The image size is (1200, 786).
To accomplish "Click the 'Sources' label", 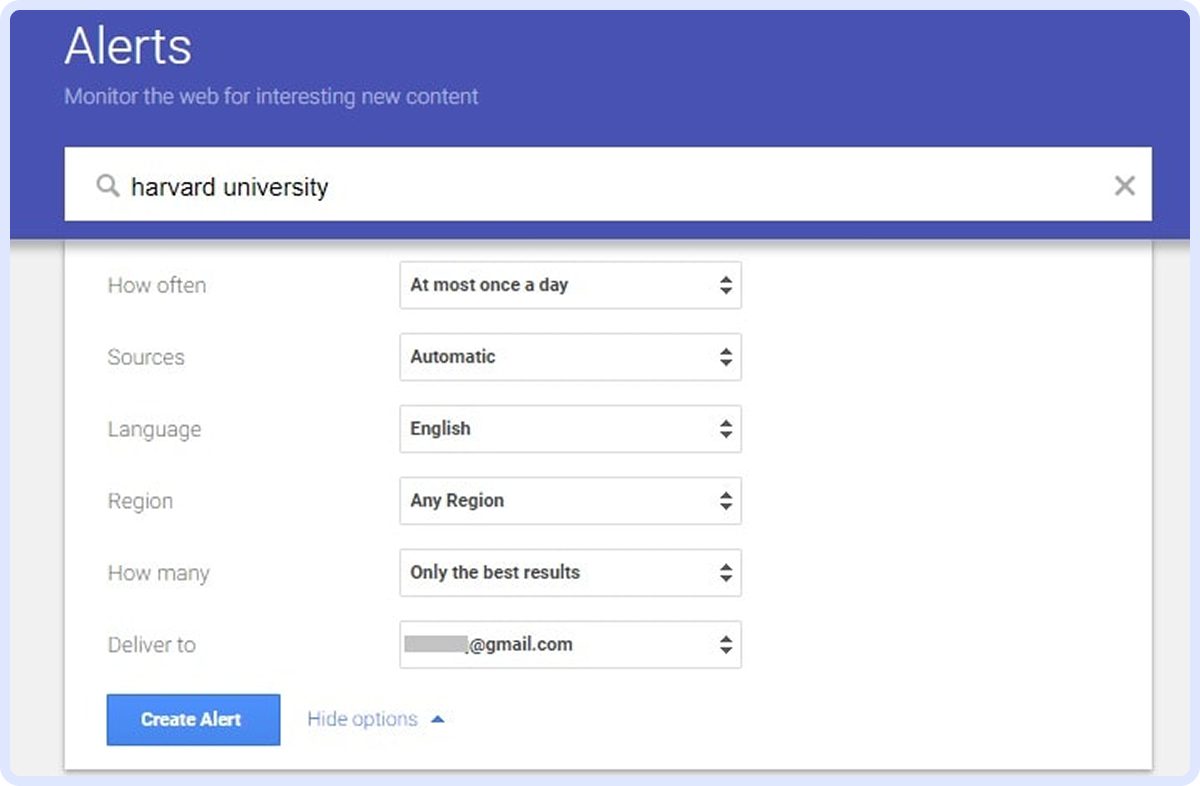I will click(x=146, y=357).
